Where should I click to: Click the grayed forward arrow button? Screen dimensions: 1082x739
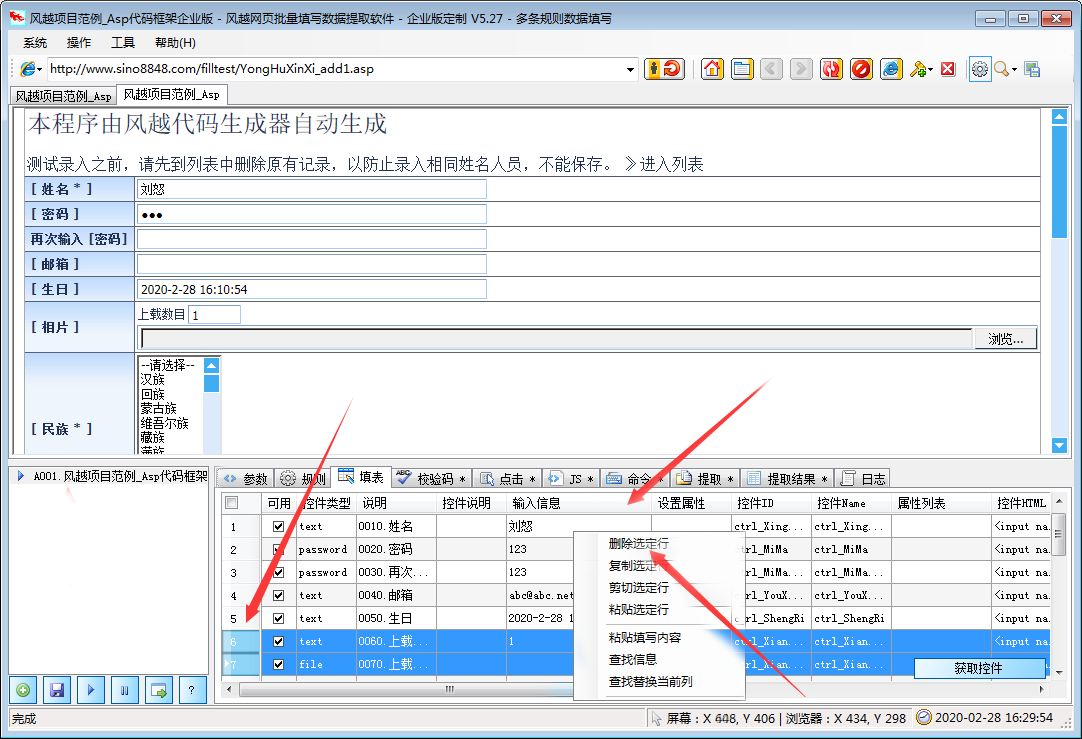coord(801,69)
